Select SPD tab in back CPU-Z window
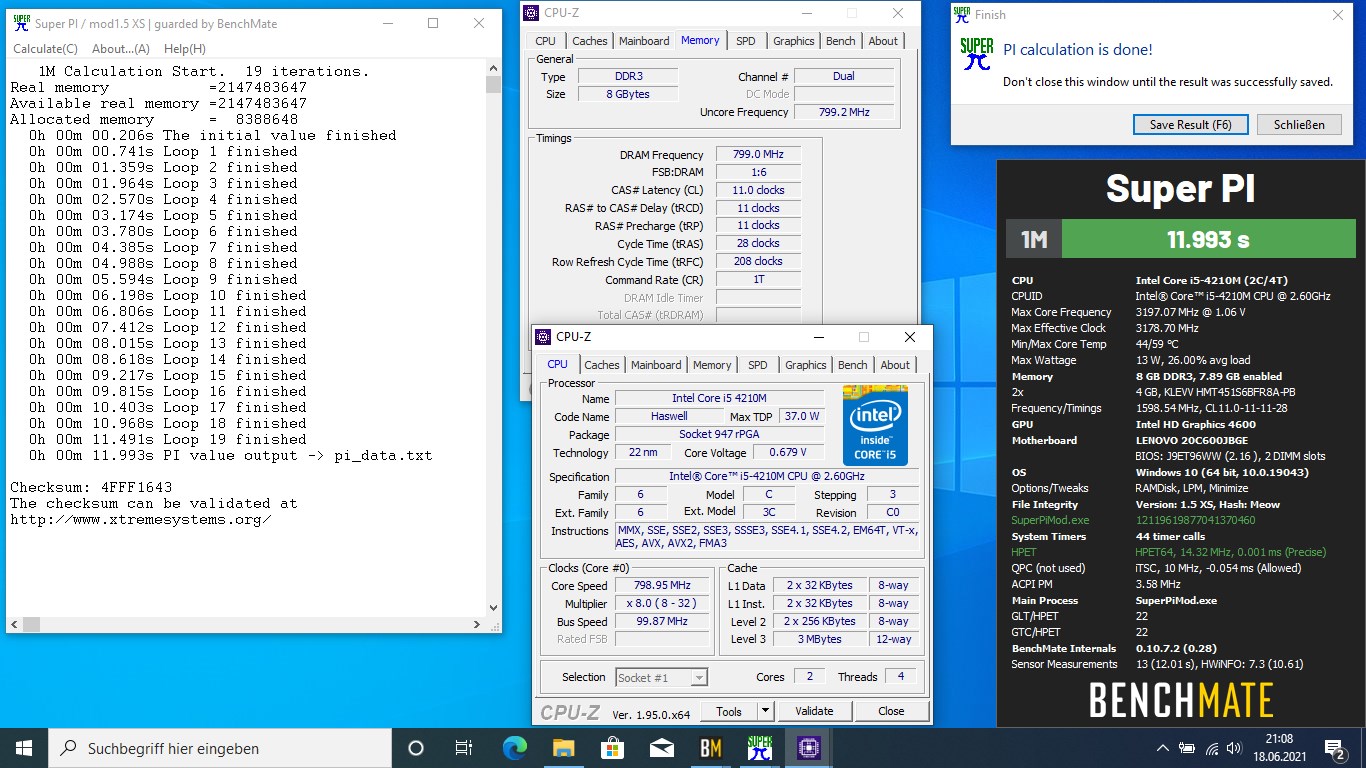The width and height of the screenshot is (1366, 768). tap(746, 41)
